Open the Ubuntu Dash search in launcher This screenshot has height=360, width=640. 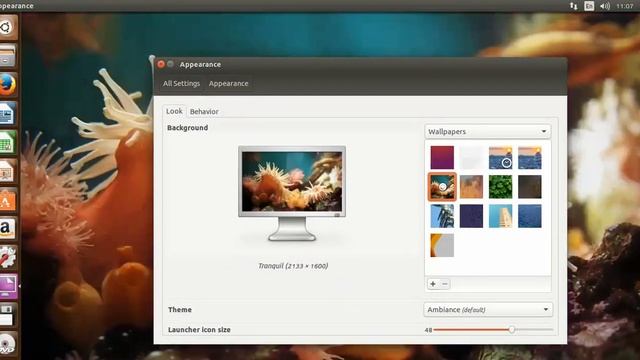coord(7,27)
